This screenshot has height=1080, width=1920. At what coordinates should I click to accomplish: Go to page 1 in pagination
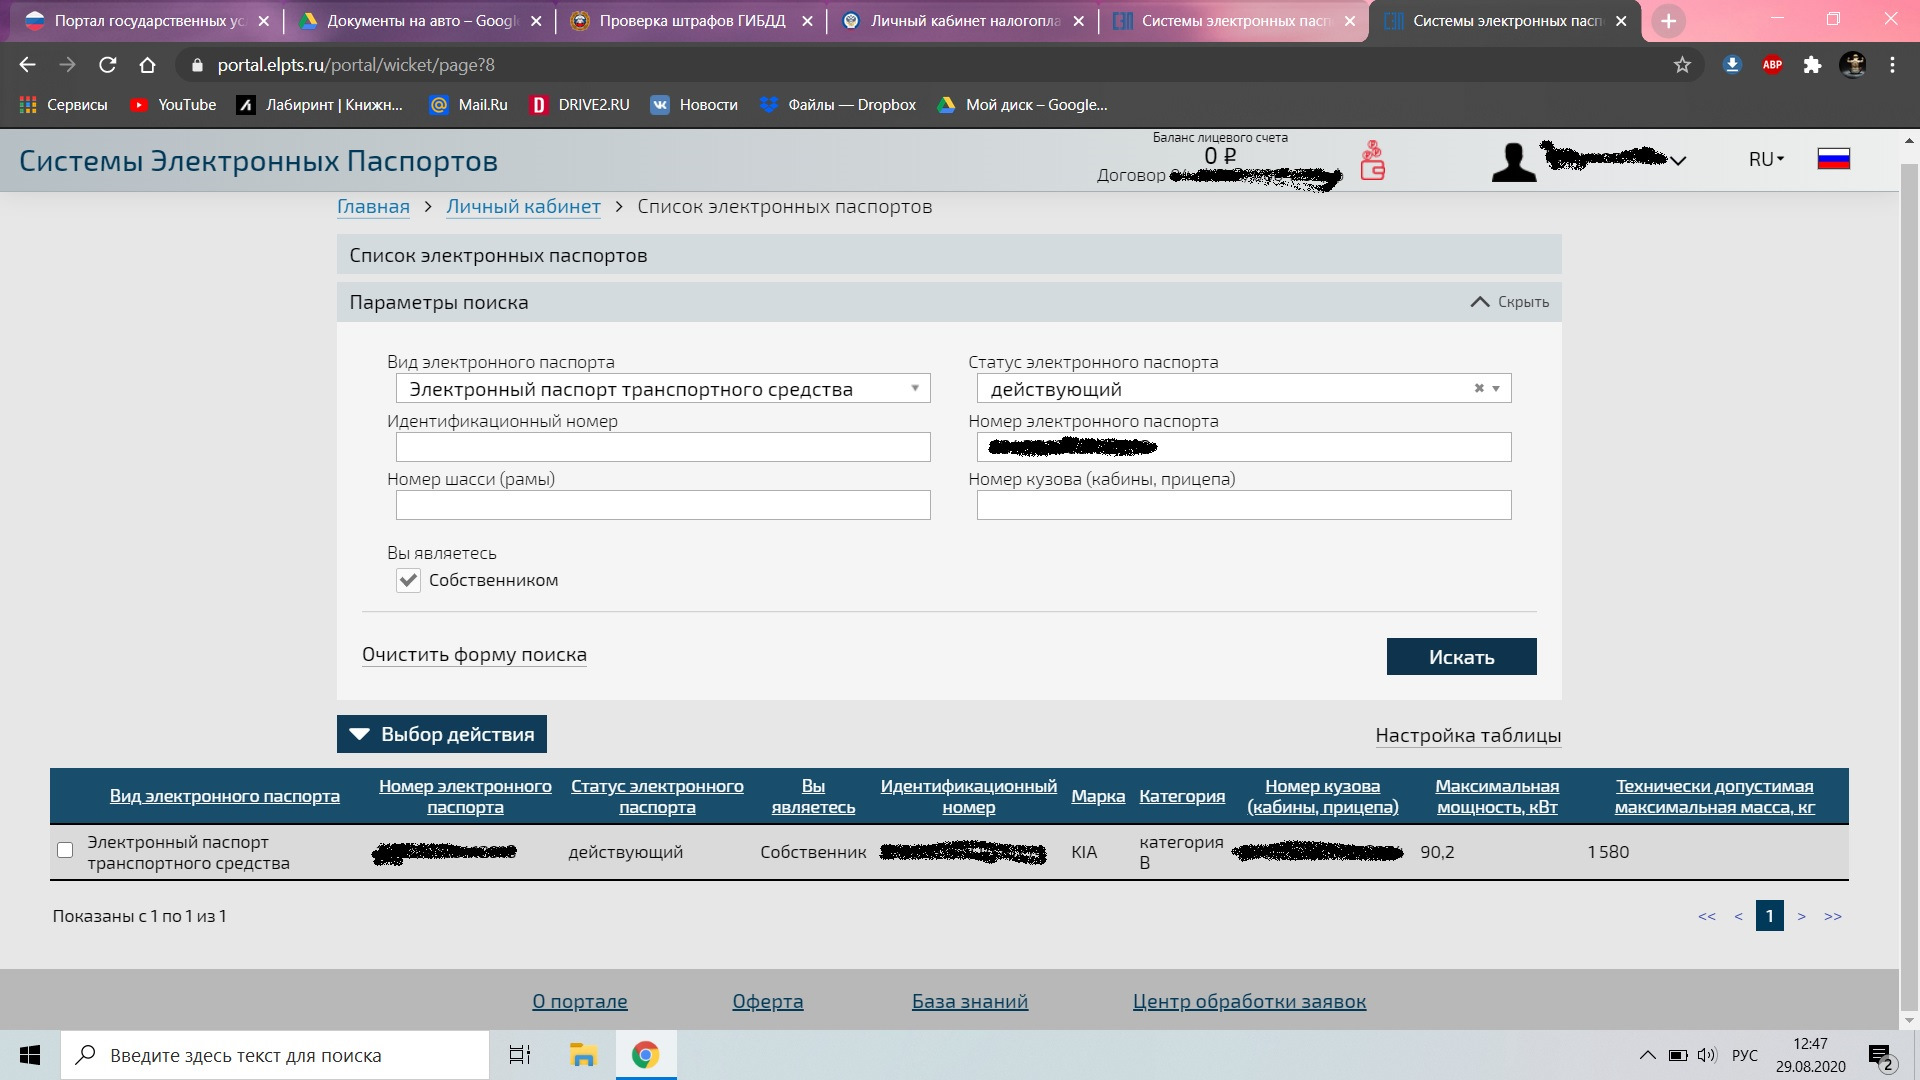1769,916
